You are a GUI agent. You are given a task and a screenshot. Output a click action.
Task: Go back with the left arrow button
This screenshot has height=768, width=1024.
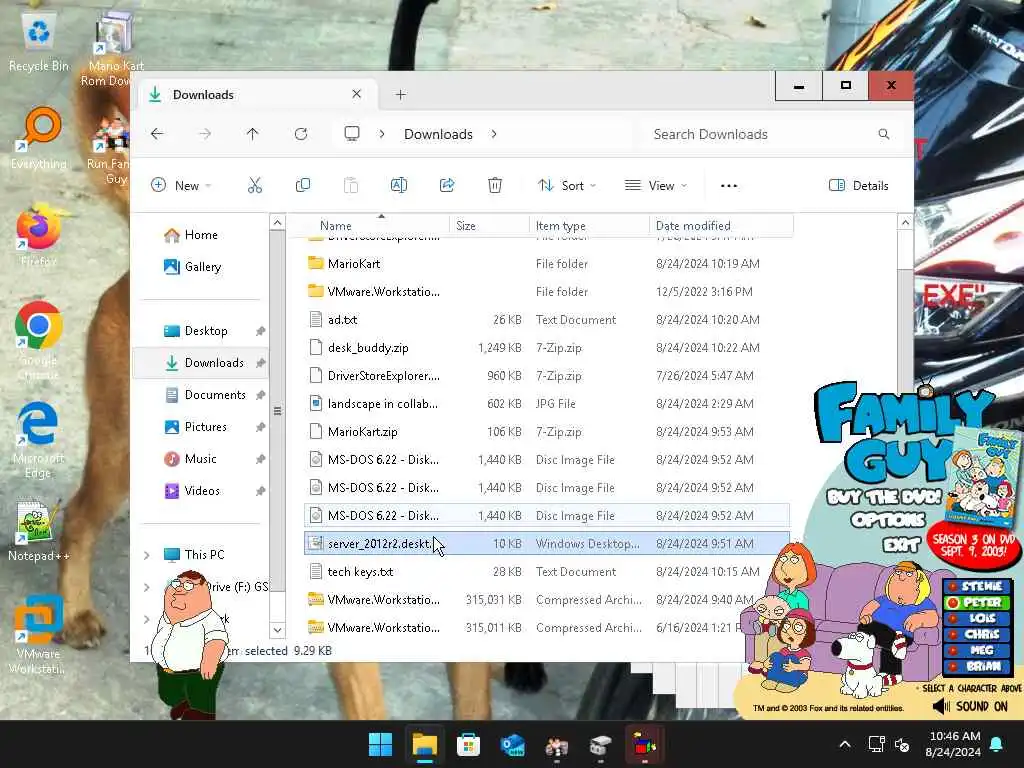(x=157, y=134)
